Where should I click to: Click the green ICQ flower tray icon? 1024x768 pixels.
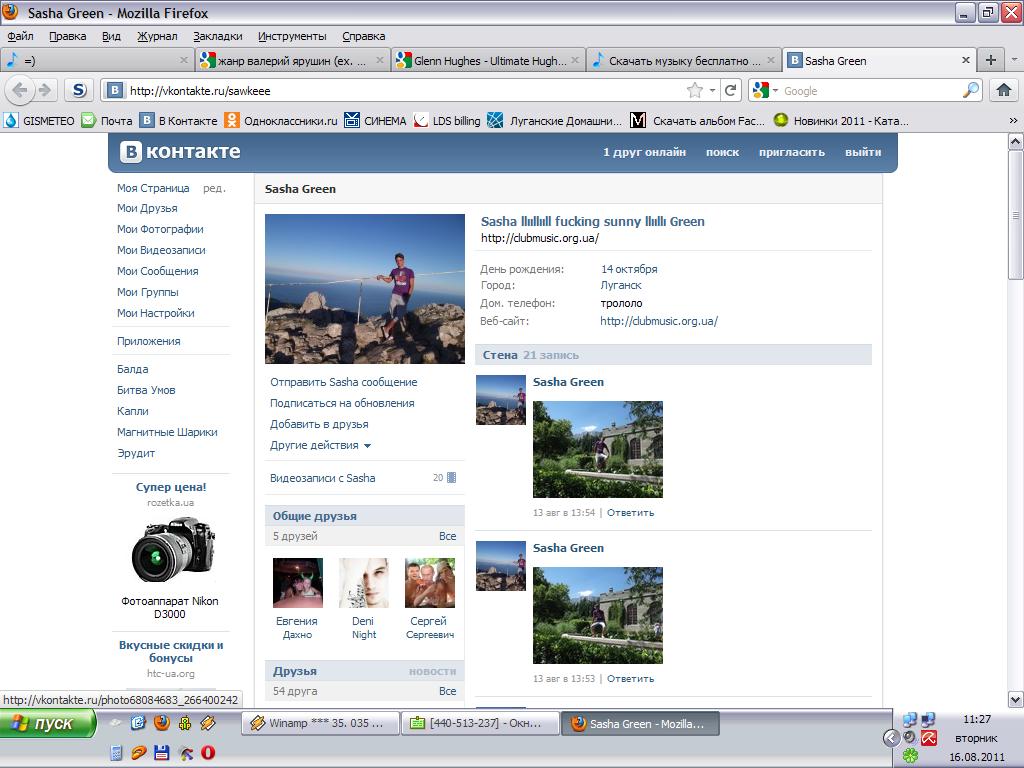pyautogui.click(x=910, y=756)
